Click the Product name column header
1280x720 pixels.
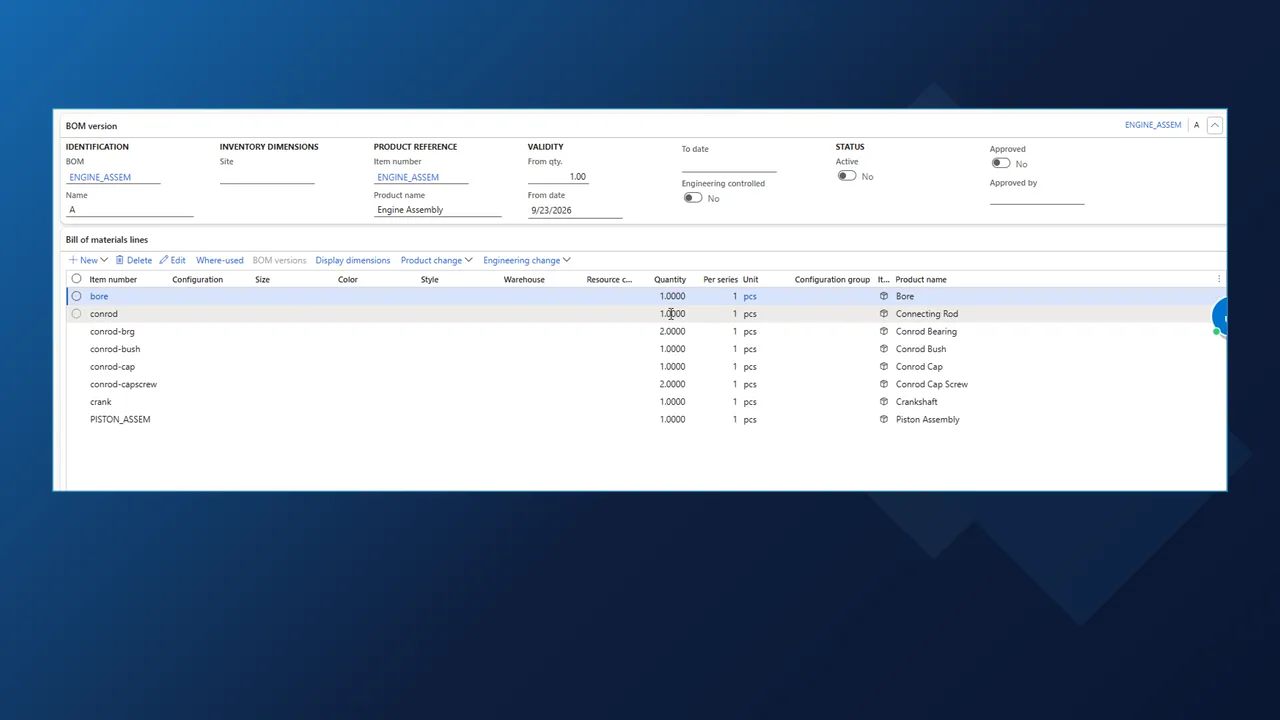point(921,279)
